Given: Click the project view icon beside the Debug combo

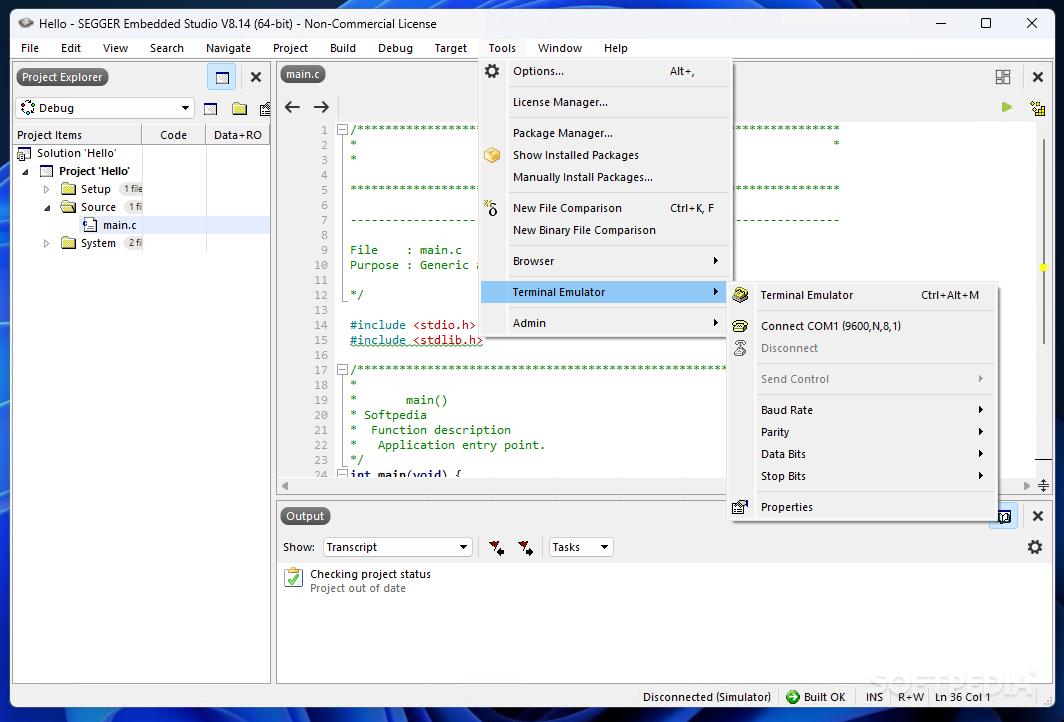Looking at the screenshot, I should [x=210, y=109].
